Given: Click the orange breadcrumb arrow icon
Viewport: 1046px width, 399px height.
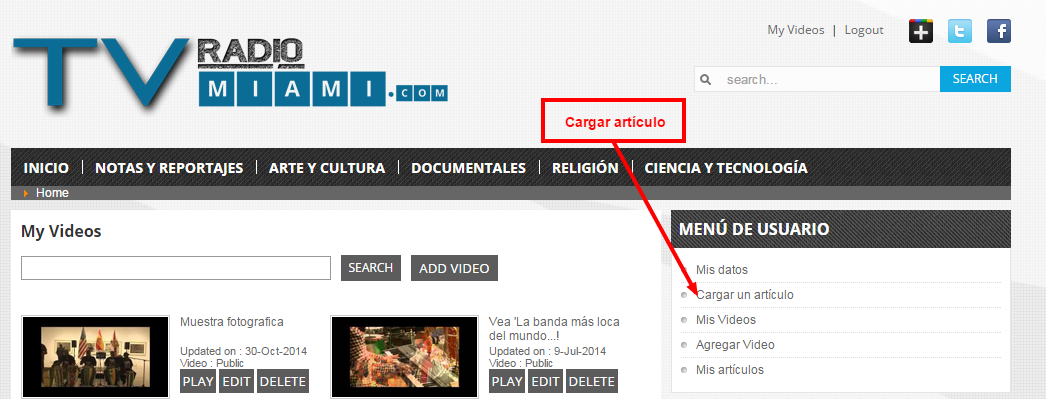Looking at the screenshot, I should (x=26, y=193).
